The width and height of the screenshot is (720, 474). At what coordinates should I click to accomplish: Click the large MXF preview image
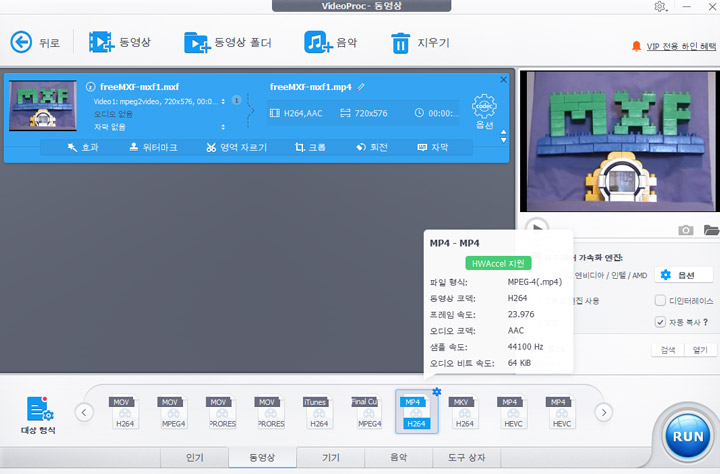click(618, 141)
